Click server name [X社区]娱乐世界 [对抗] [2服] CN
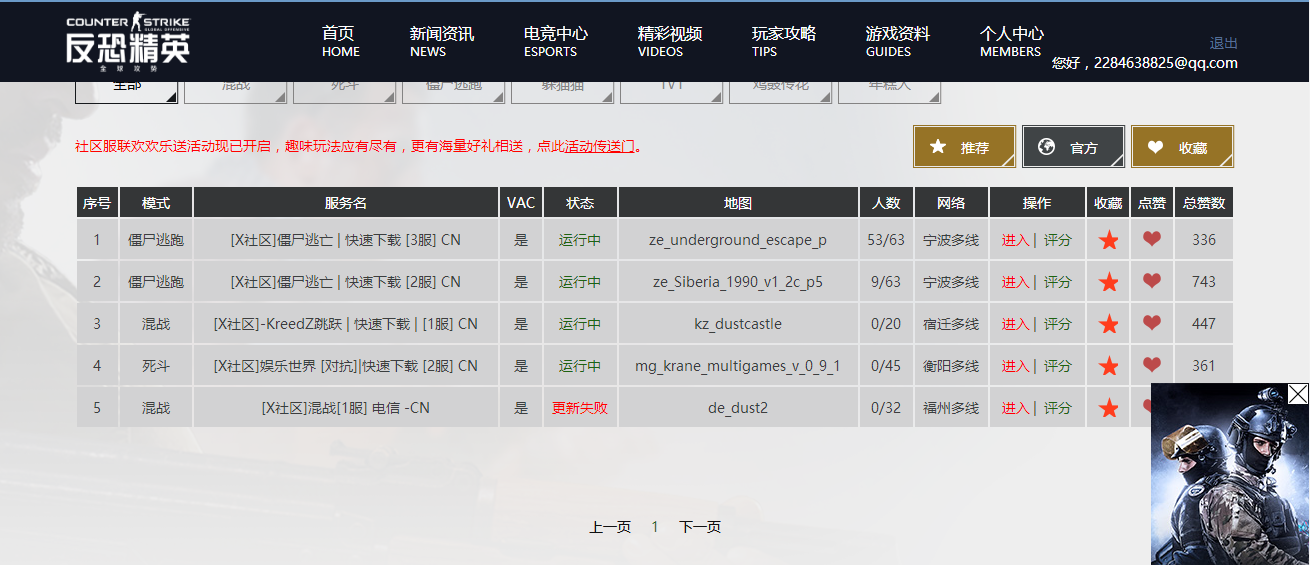The width and height of the screenshot is (1310, 565). (346, 366)
